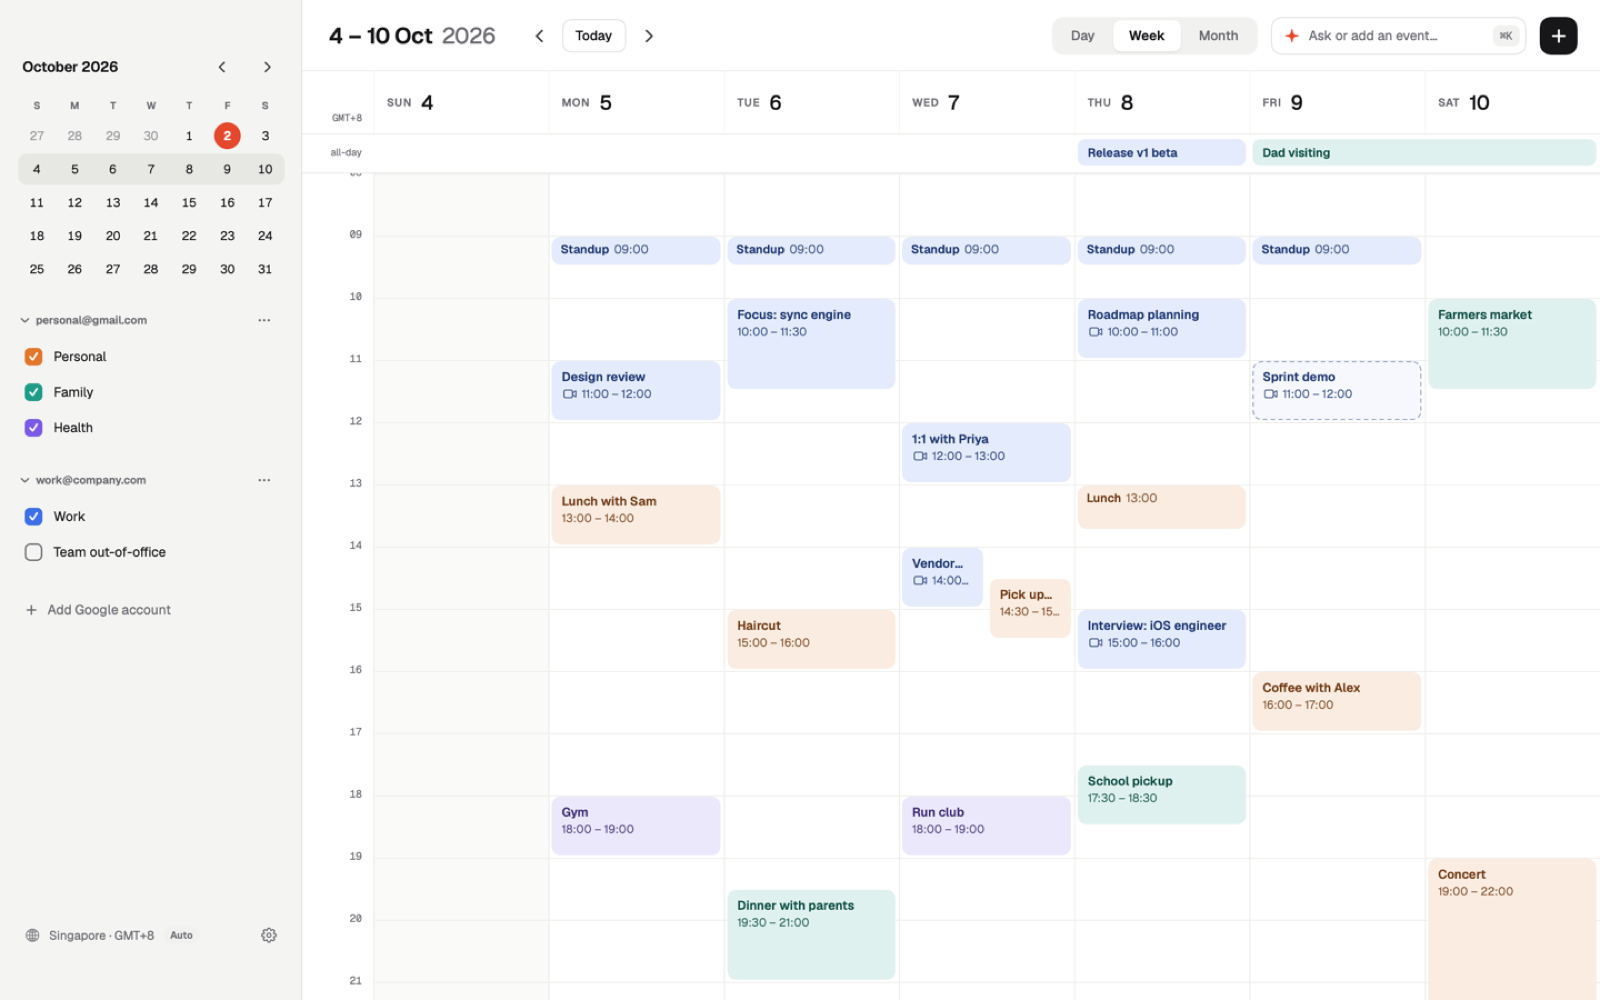The width and height of the screenshot is (1600, 1000).
Task: Open Coffee with Alex event
Action: 1336,701
